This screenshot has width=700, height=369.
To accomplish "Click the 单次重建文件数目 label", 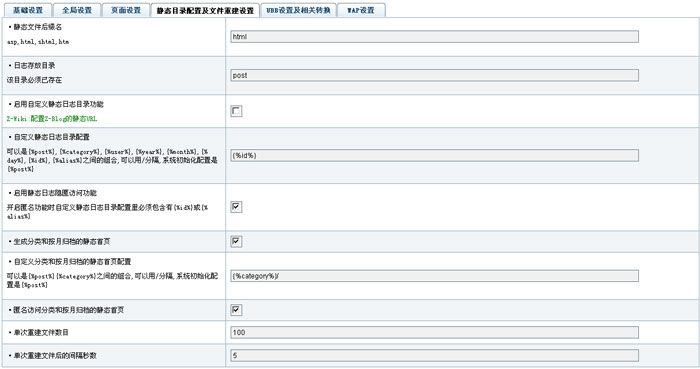I will (x=41, y=332).
